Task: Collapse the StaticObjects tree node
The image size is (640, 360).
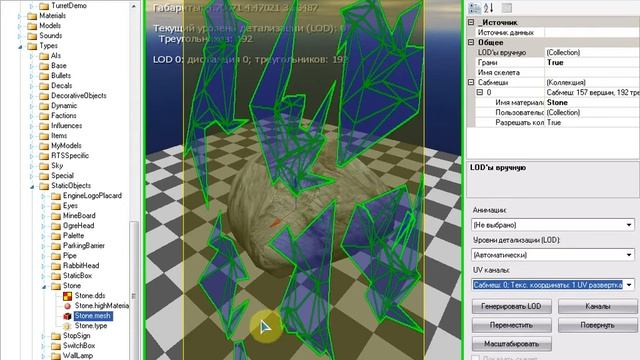Action: coord(32,187)
